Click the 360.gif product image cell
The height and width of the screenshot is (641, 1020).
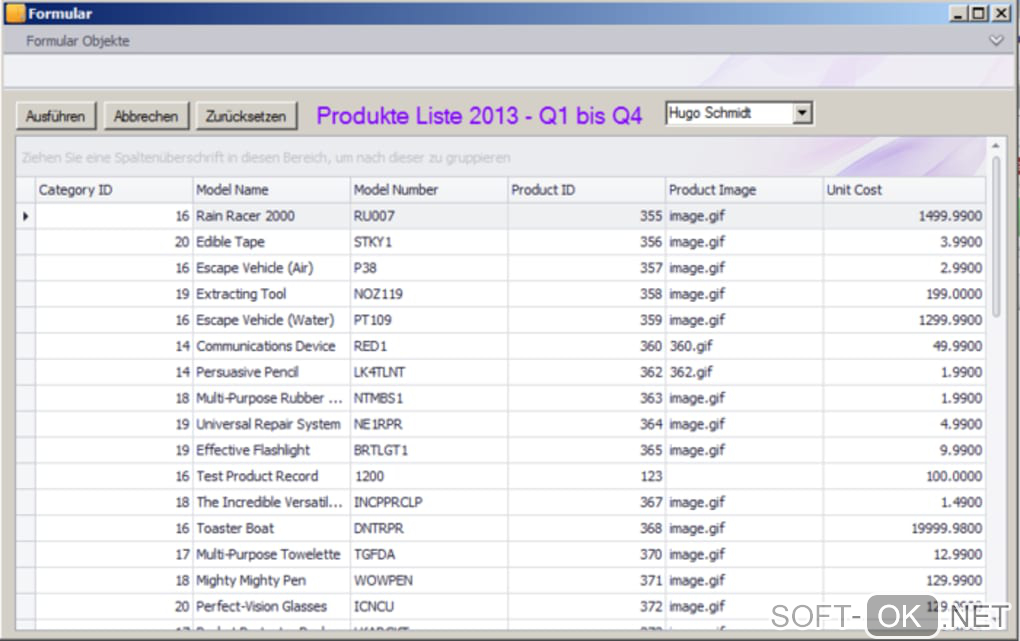(744, 346)
